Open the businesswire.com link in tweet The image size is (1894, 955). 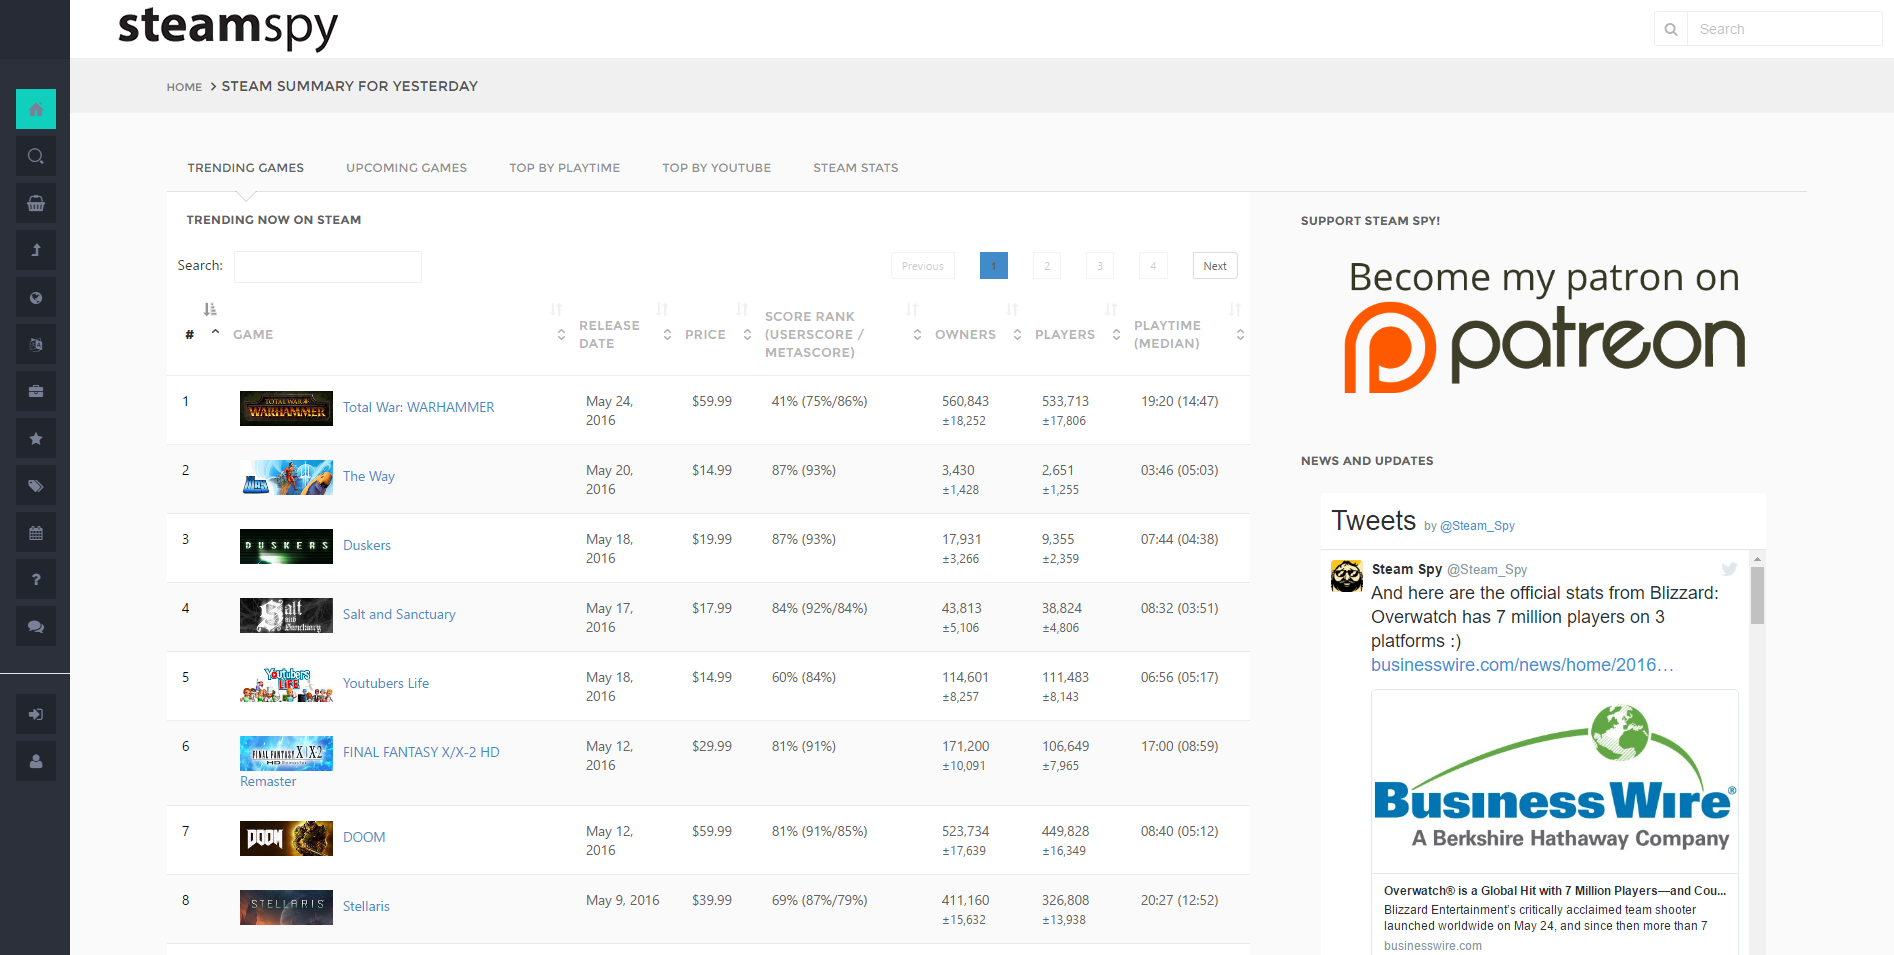click(x=1522, y=665)
